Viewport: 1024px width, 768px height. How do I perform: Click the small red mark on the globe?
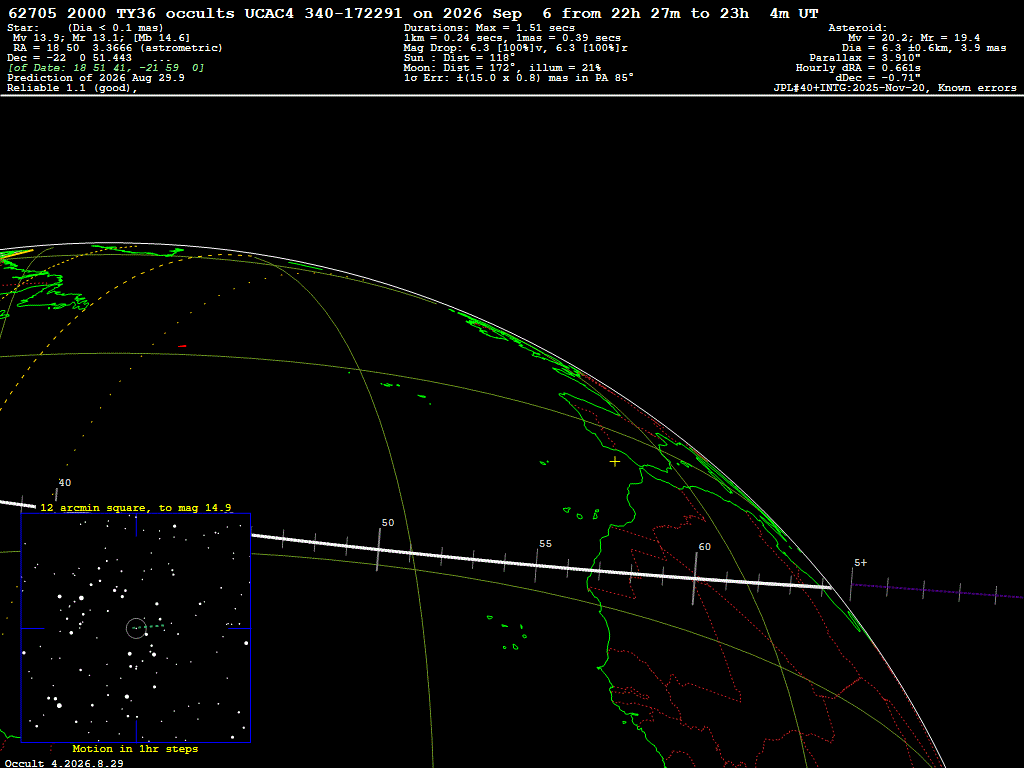(182, 346)
